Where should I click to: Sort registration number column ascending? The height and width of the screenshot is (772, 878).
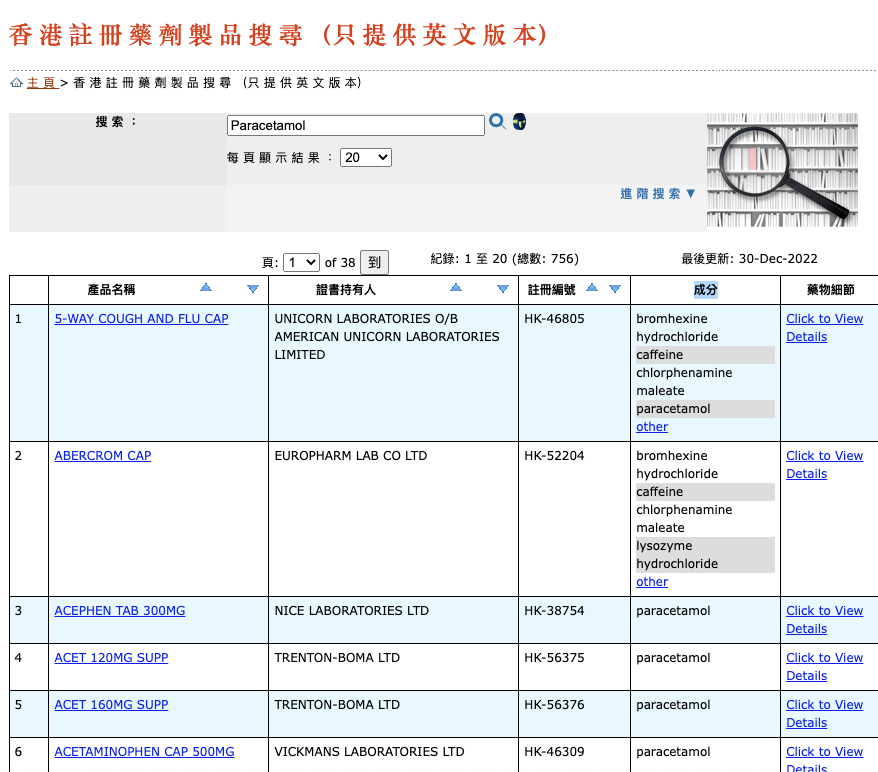point(591,288)
